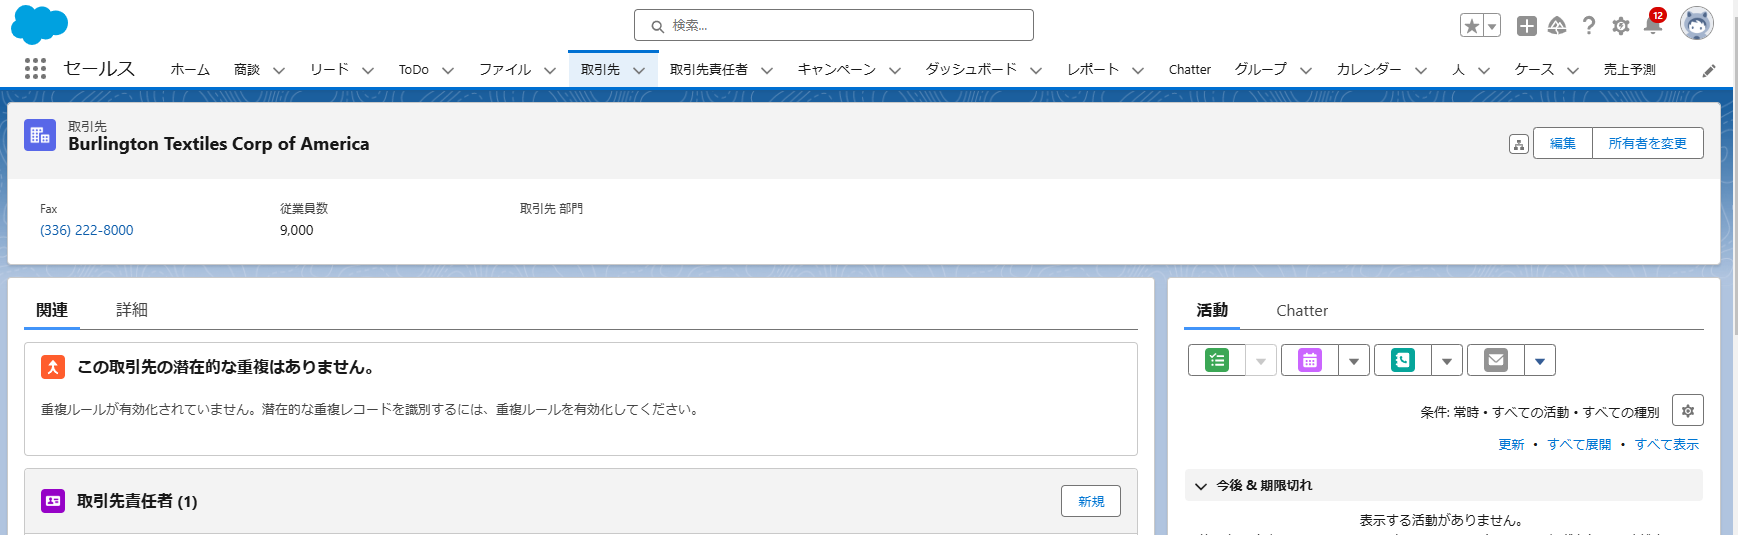Open the レポート tab dropdown chevron

coord(1138,70)
